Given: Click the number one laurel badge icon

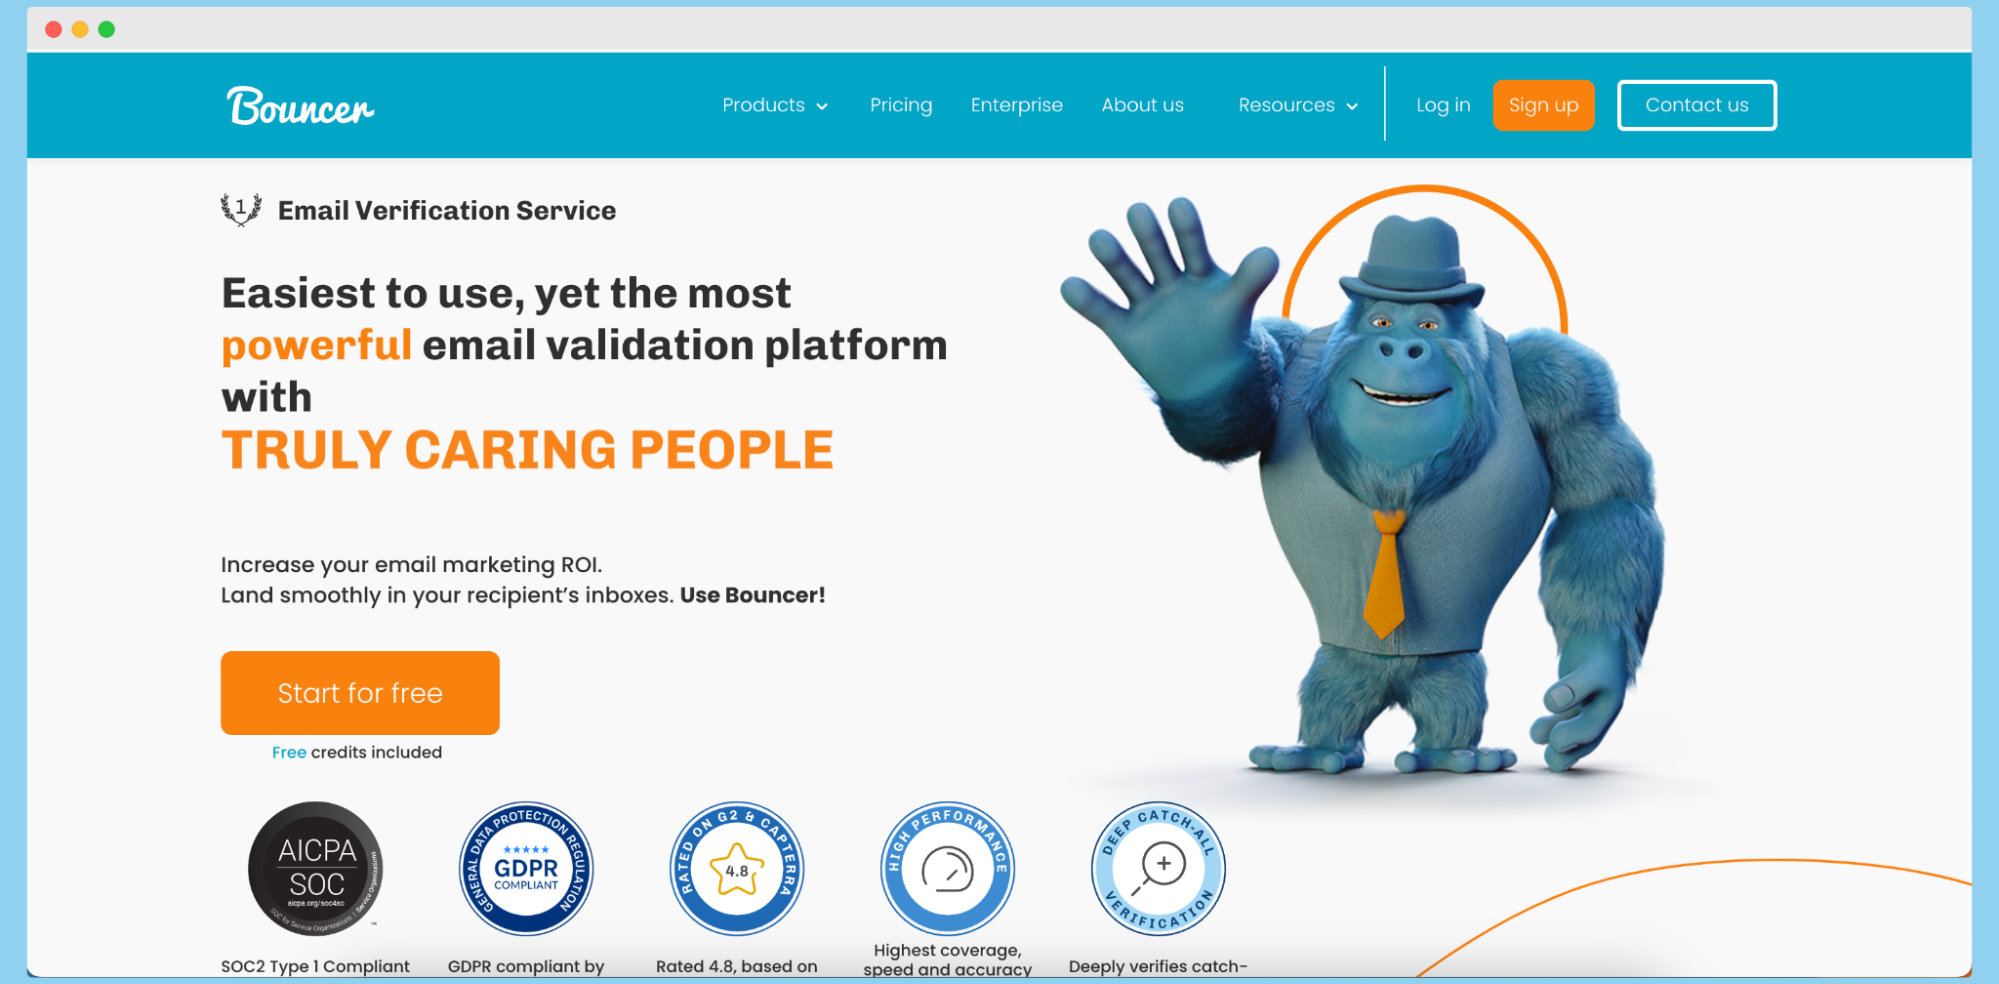Looking at the screenshot, I should (241, 210).
